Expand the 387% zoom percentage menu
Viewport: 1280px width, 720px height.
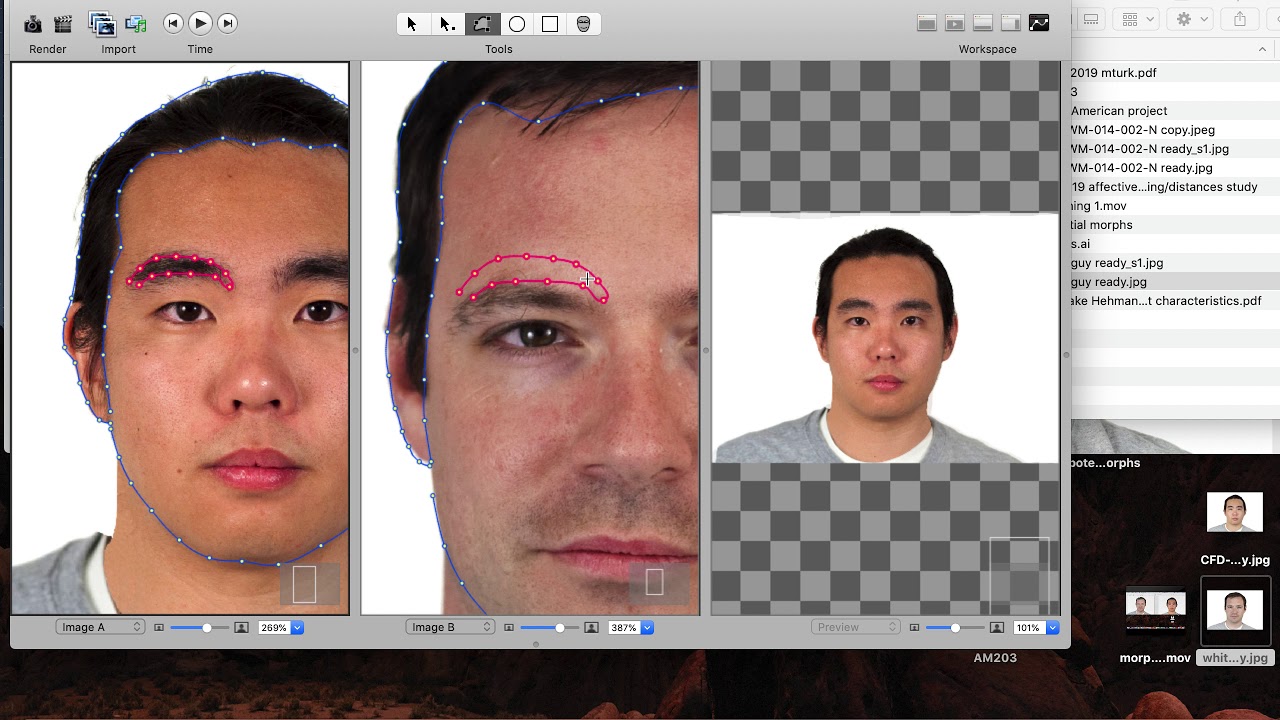click(x=647, y=628)
